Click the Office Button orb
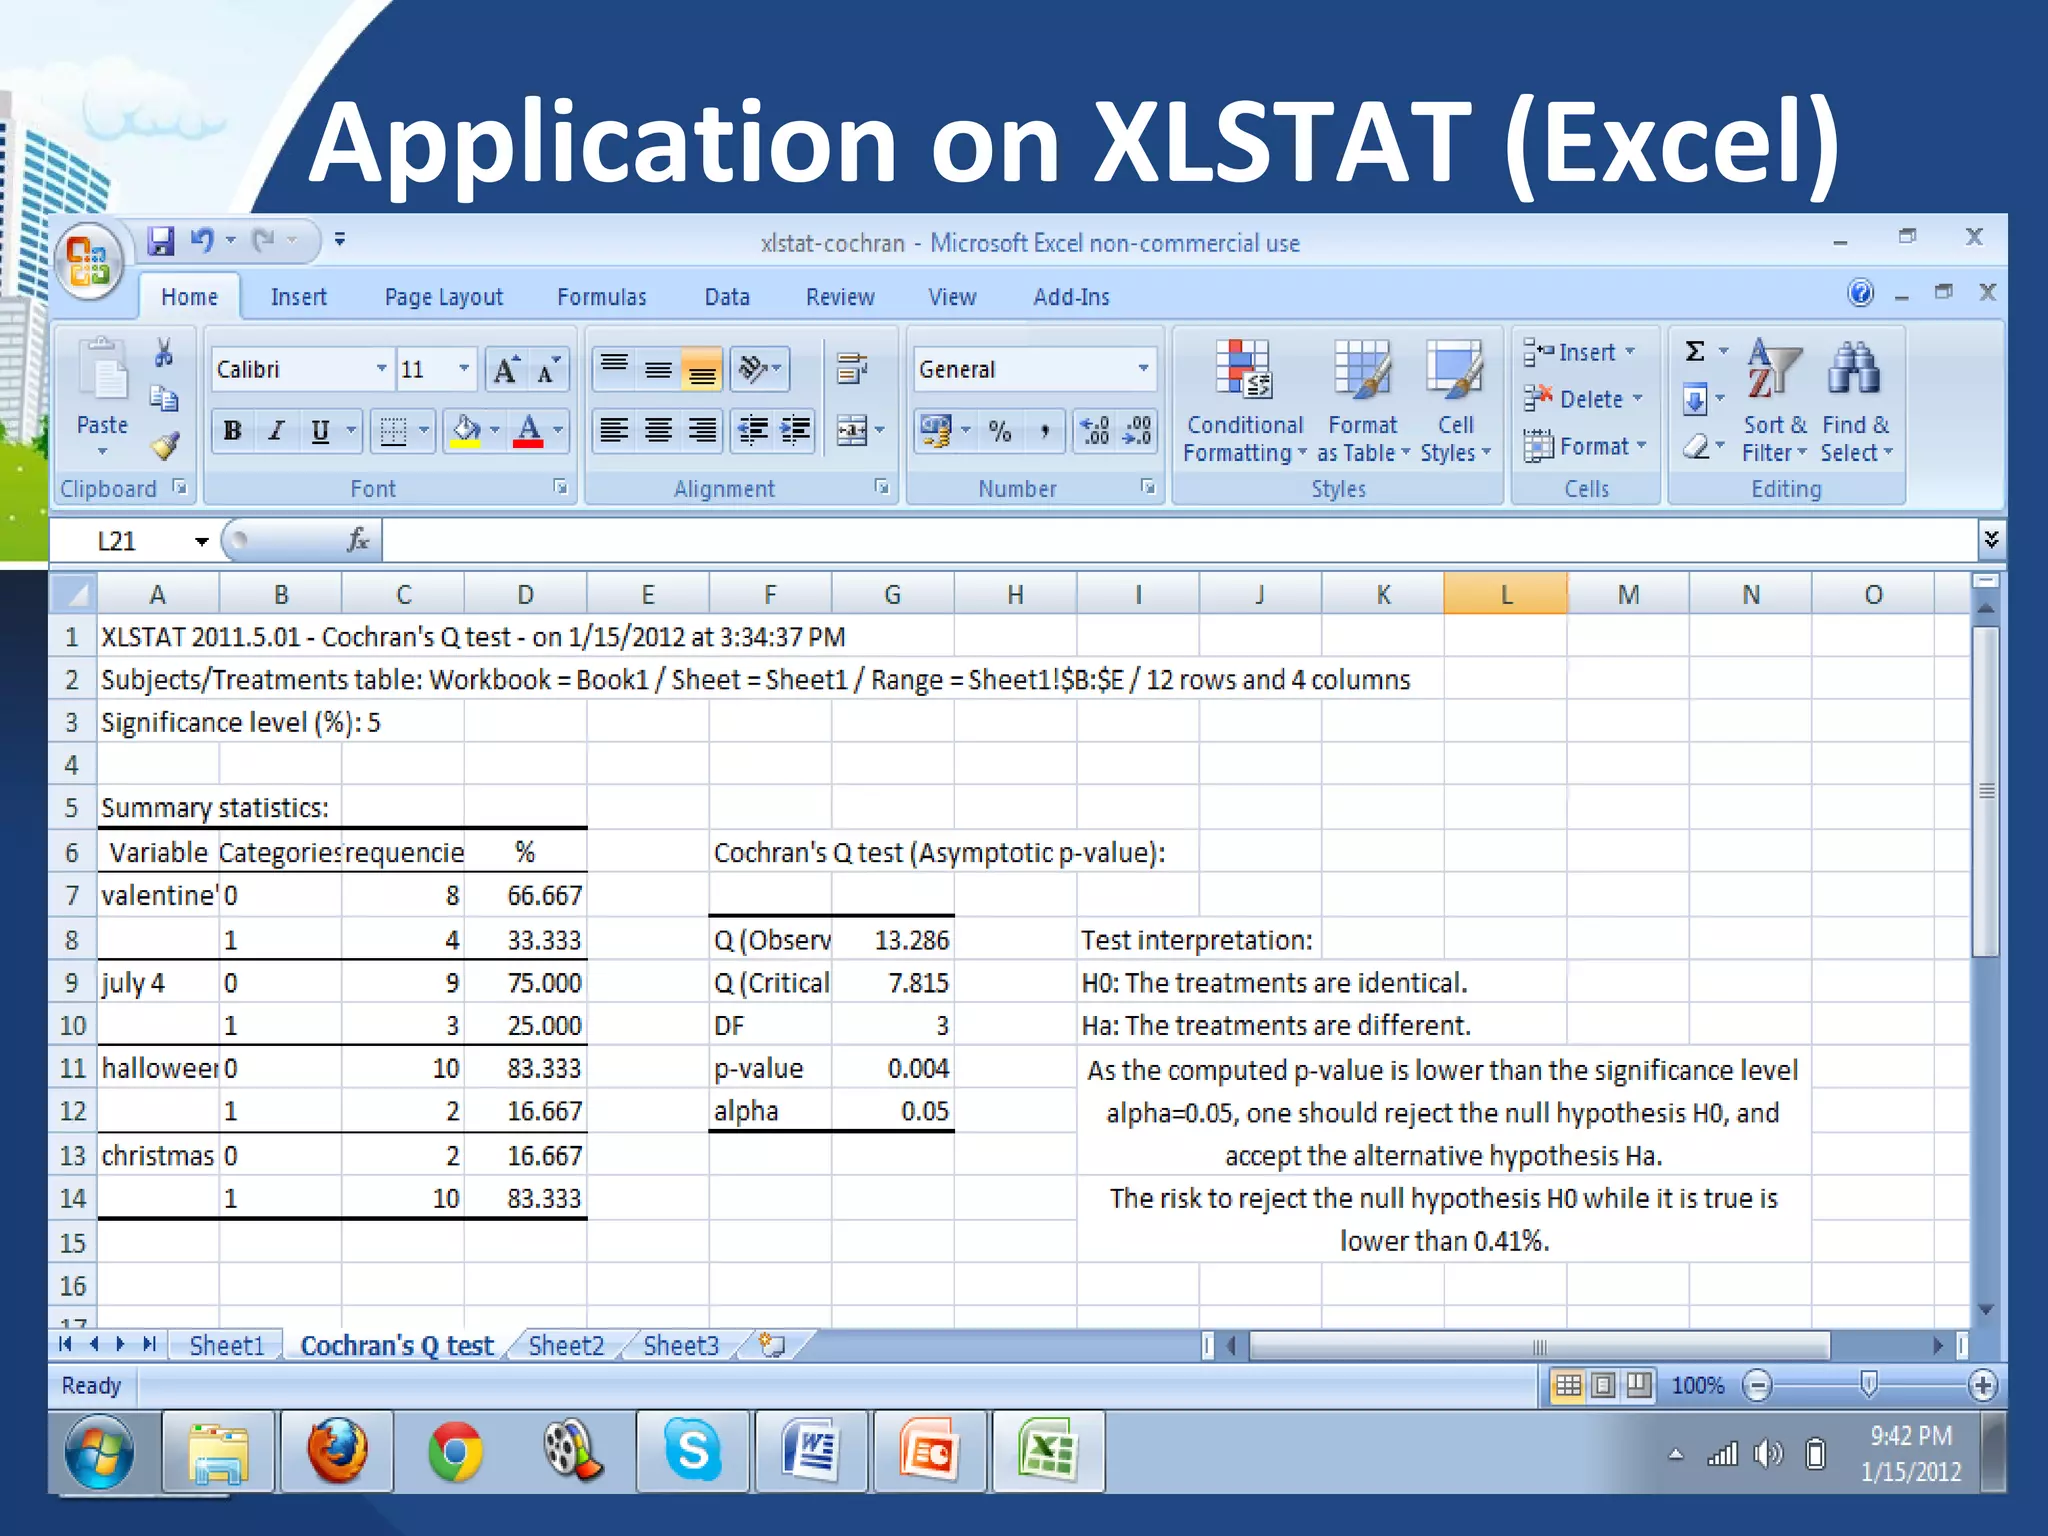 pyautogui.click(x=89, y=262)
